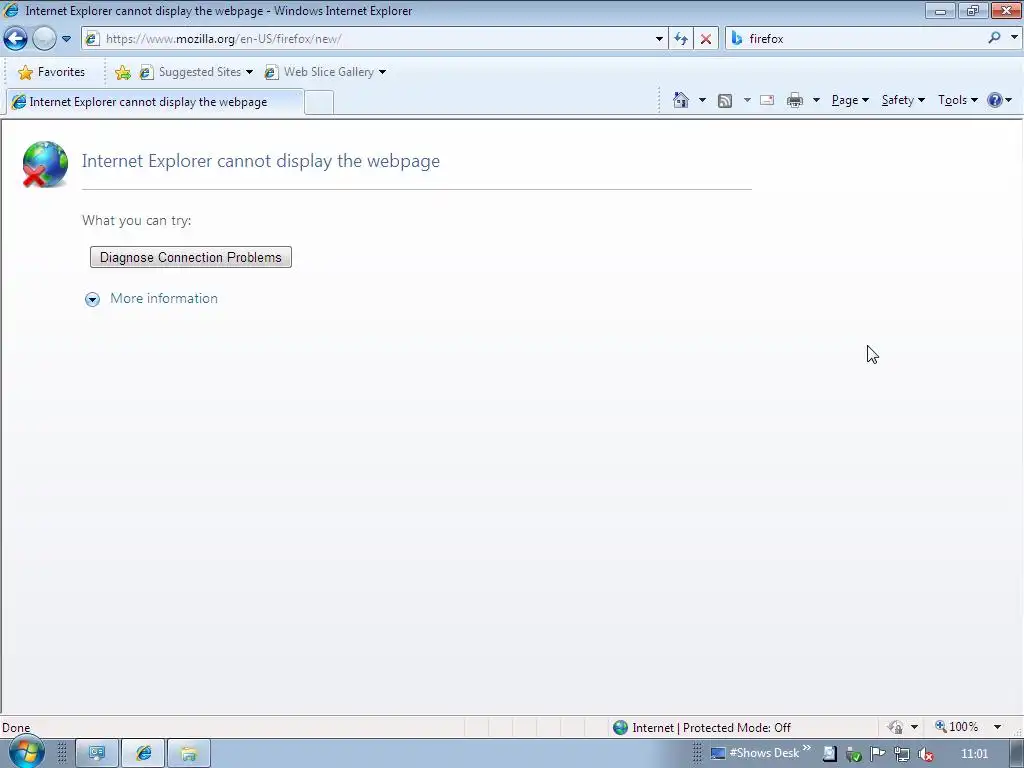Minimize the Internet Explorer window

[x=940, y=10]
